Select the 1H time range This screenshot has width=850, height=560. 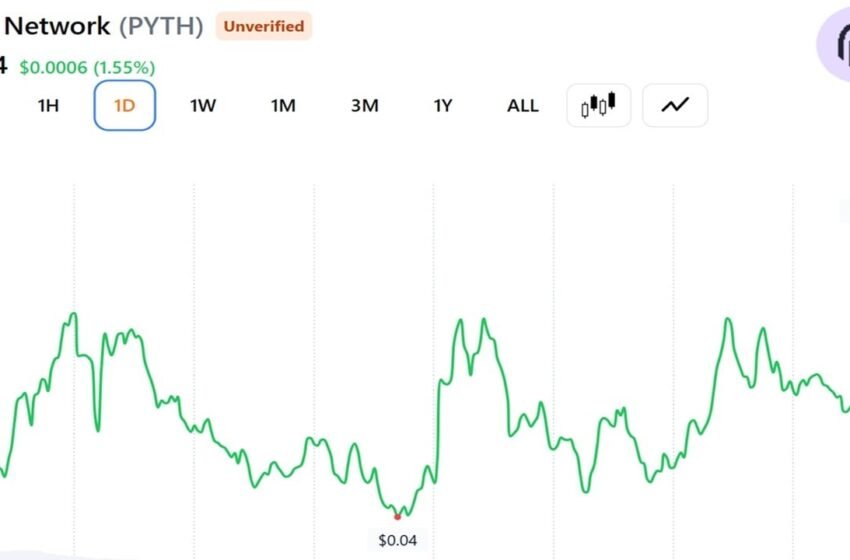(x=48, y=105)
